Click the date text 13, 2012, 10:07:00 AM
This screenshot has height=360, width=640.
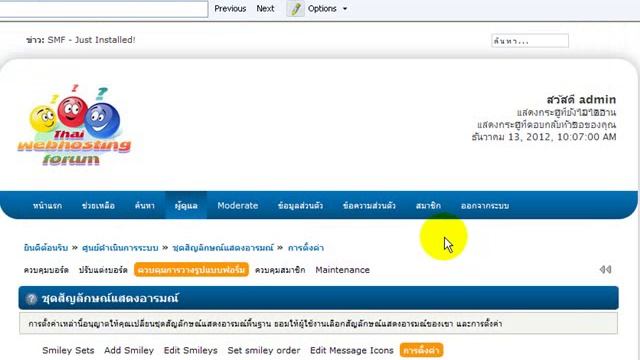[562, 137]
